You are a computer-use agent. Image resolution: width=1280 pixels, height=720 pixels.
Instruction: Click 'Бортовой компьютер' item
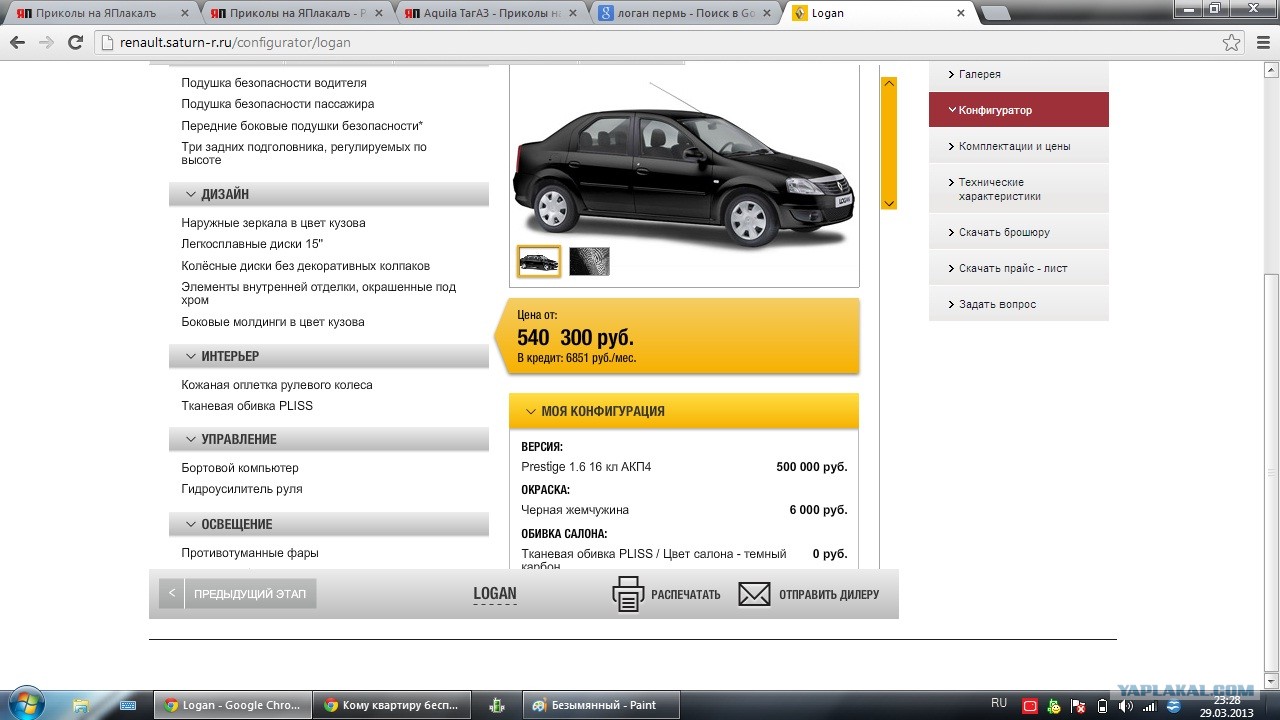(240, 468)
